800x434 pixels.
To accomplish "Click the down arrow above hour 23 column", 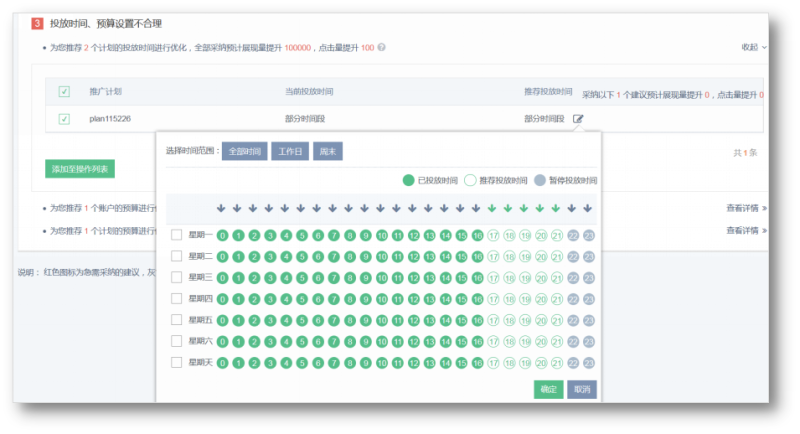I will click(x=587, y=208).
